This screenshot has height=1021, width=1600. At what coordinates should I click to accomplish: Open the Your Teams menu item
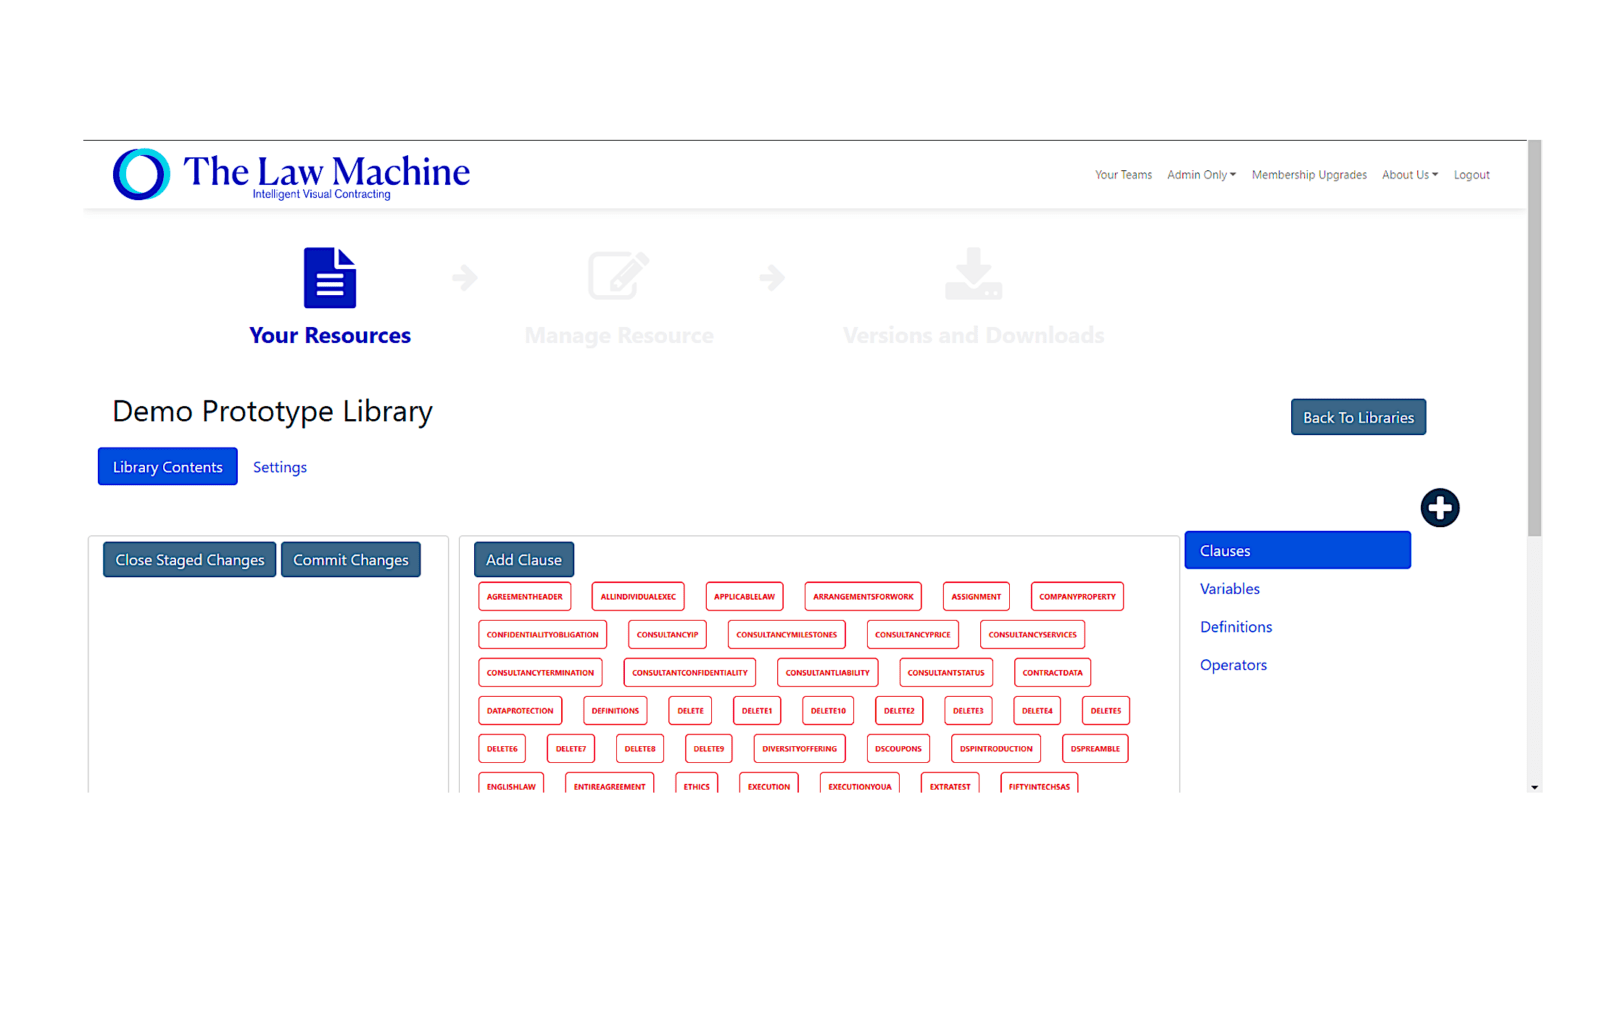click(x=1123, y=175)
